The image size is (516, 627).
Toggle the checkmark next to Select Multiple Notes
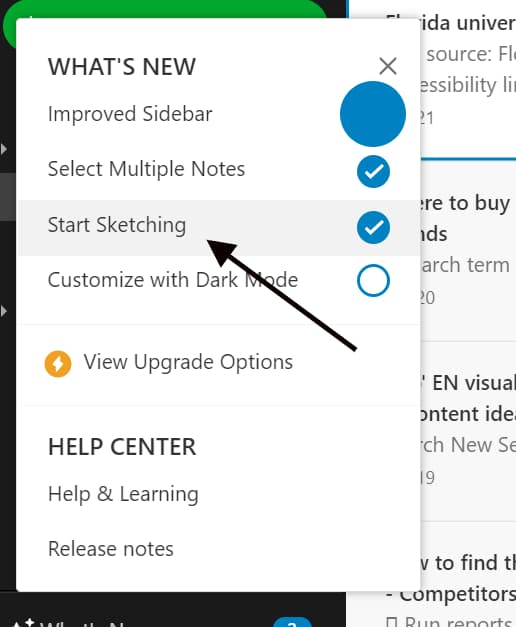click(x=373, y=172)
